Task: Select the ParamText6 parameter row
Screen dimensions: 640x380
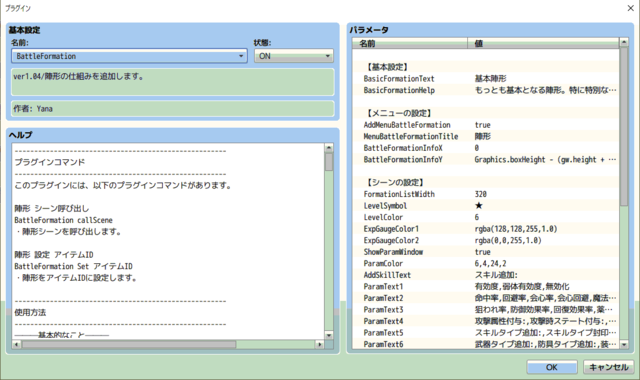Action: point(485,344)
